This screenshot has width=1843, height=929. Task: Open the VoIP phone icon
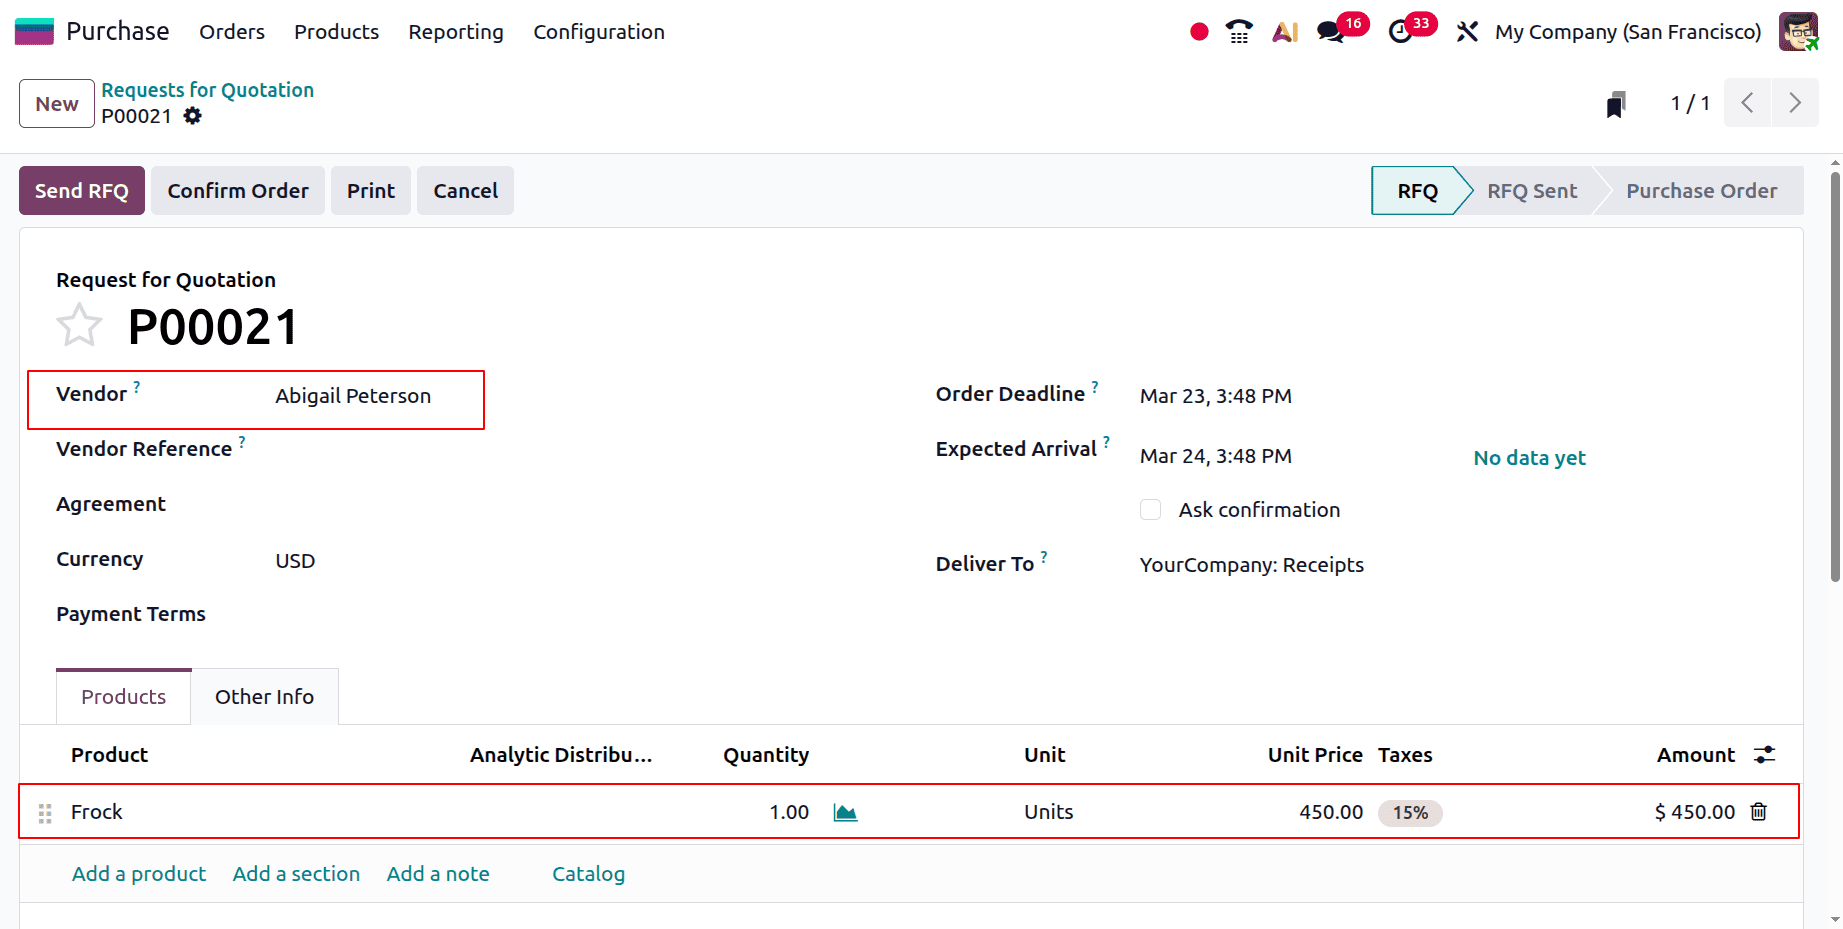coord(1239,32)
